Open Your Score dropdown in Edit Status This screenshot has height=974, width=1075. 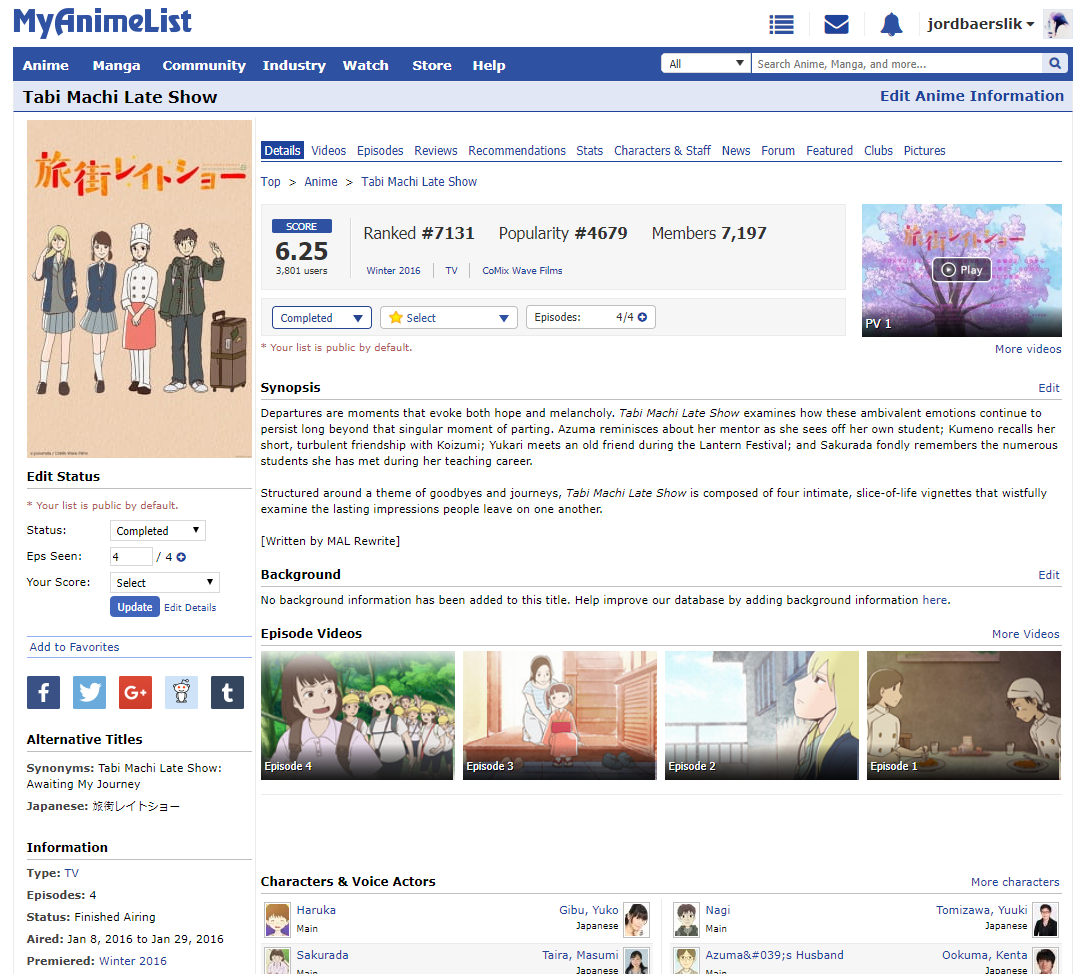(165, 583)
